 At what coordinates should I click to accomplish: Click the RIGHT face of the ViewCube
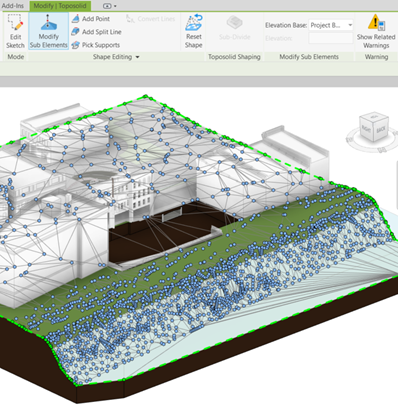[x=366, y=129]
